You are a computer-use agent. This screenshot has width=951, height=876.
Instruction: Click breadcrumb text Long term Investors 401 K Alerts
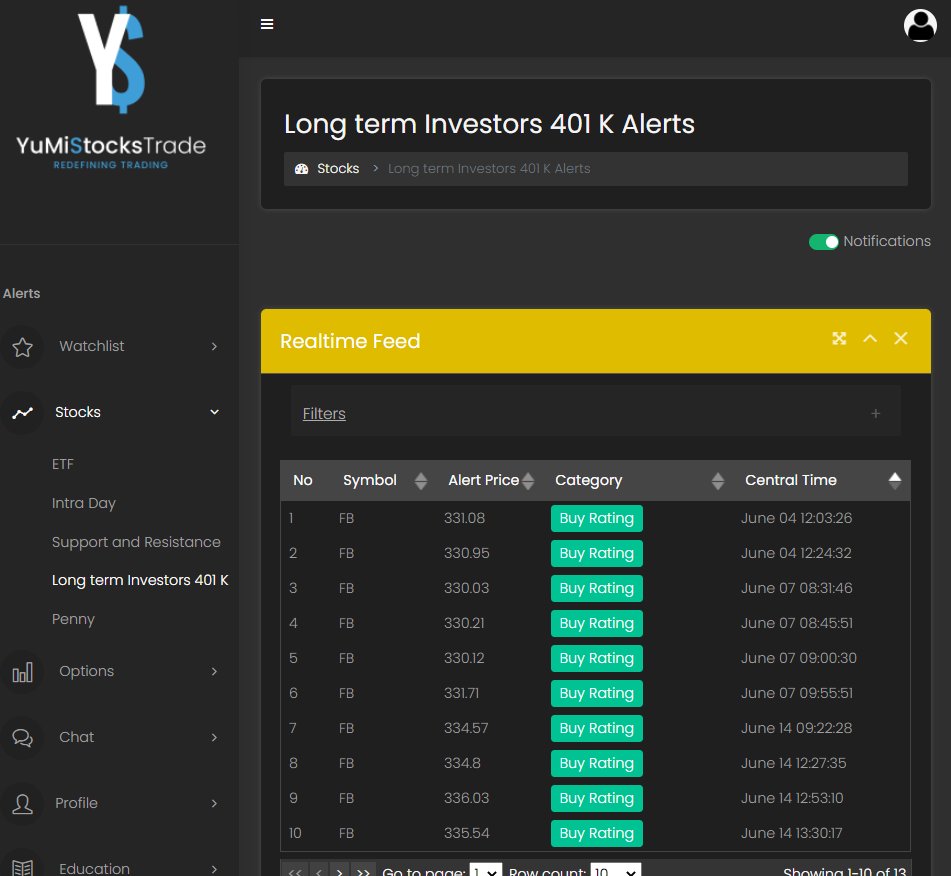[x=489, y=169]
